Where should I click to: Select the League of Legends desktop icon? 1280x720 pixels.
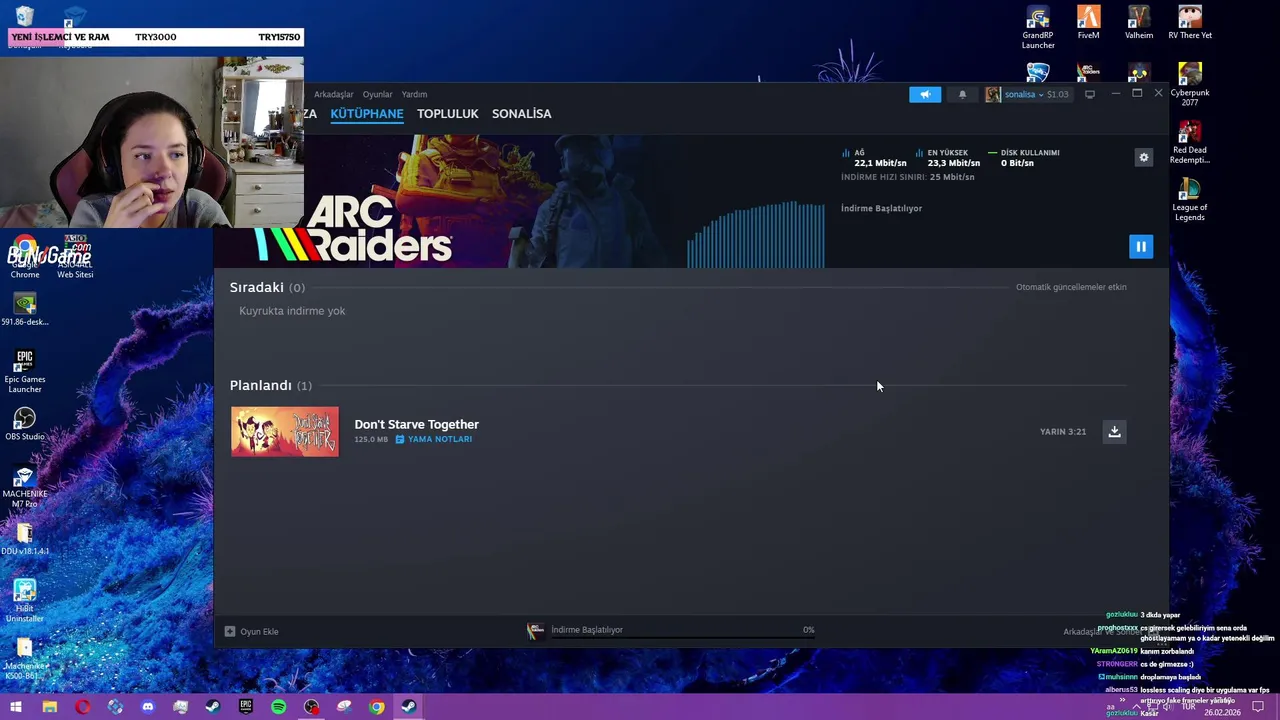click(x=1189, y=200)
